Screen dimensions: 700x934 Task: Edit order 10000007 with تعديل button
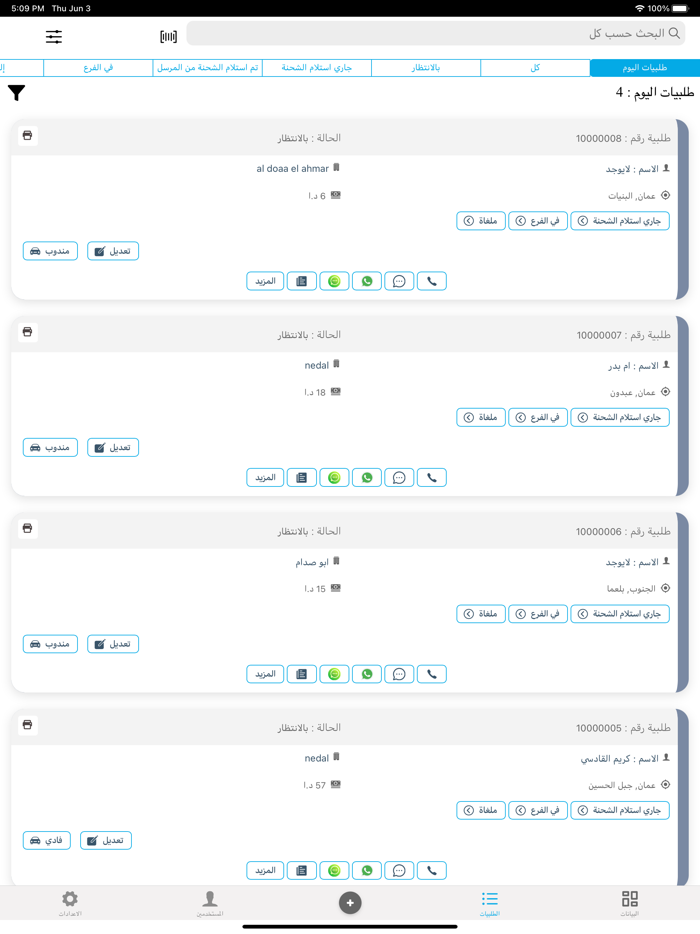point(113,448)
